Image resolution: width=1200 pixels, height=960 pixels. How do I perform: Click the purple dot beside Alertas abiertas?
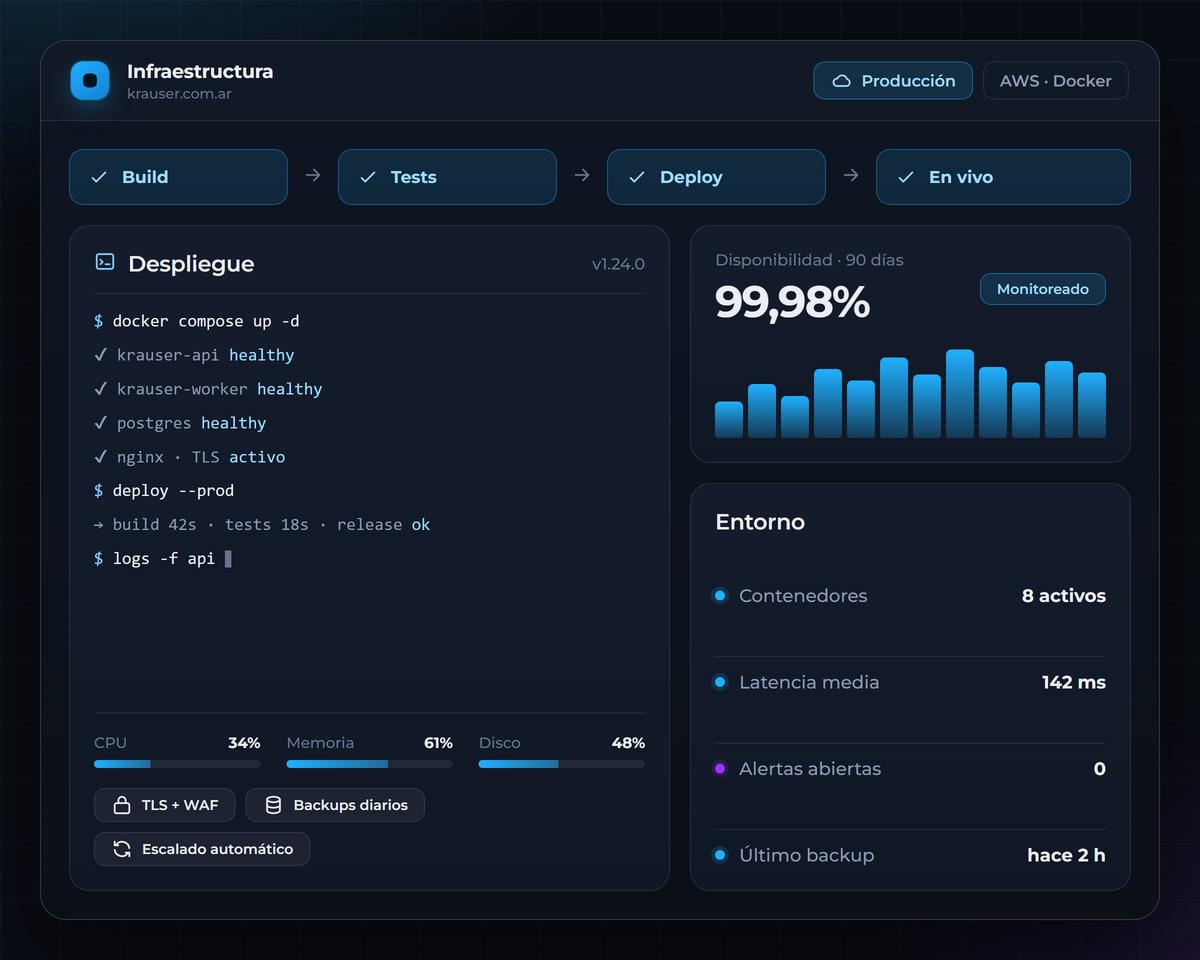click(x=720, y=769)
